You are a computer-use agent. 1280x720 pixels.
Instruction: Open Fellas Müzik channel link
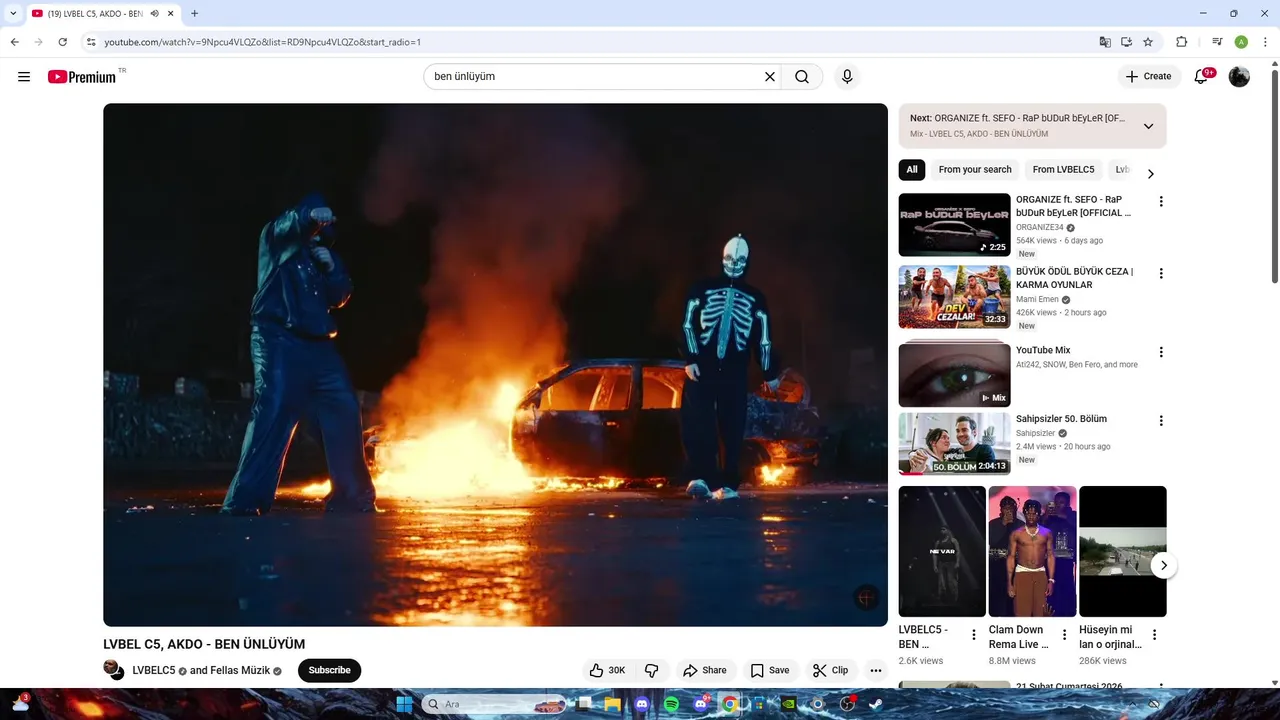(240, 671)
